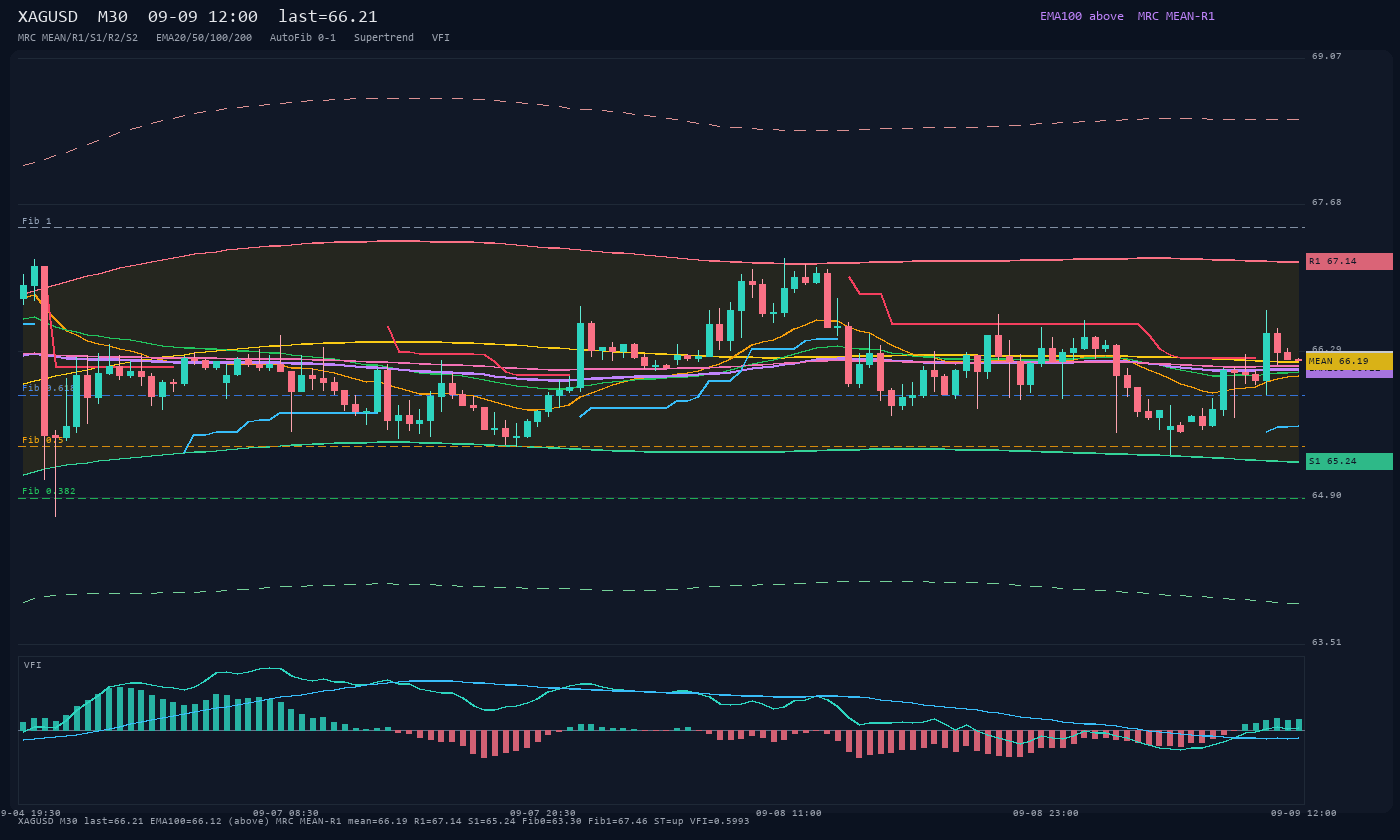Screen dimensions: 1400x840
Task: Click the Fib 0.382 level label
Action: pyautogui.click(x=49, y=491)
